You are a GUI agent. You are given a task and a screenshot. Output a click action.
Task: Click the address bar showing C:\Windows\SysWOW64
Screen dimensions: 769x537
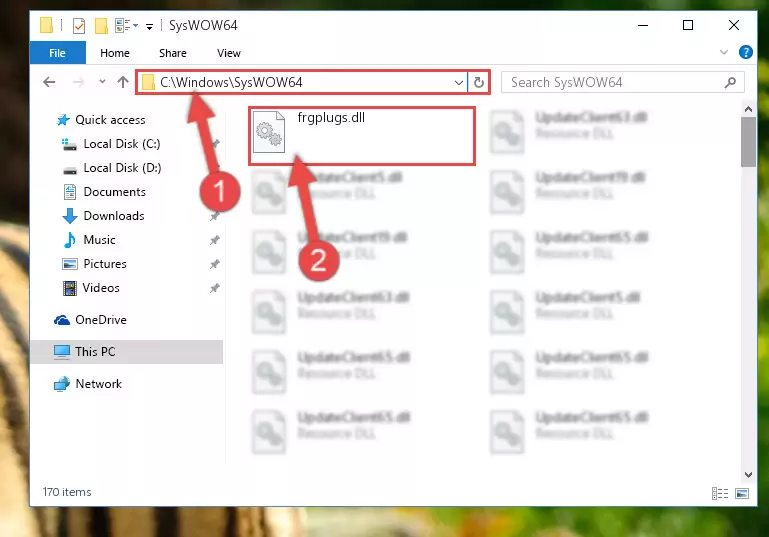[x=302, y=82]
